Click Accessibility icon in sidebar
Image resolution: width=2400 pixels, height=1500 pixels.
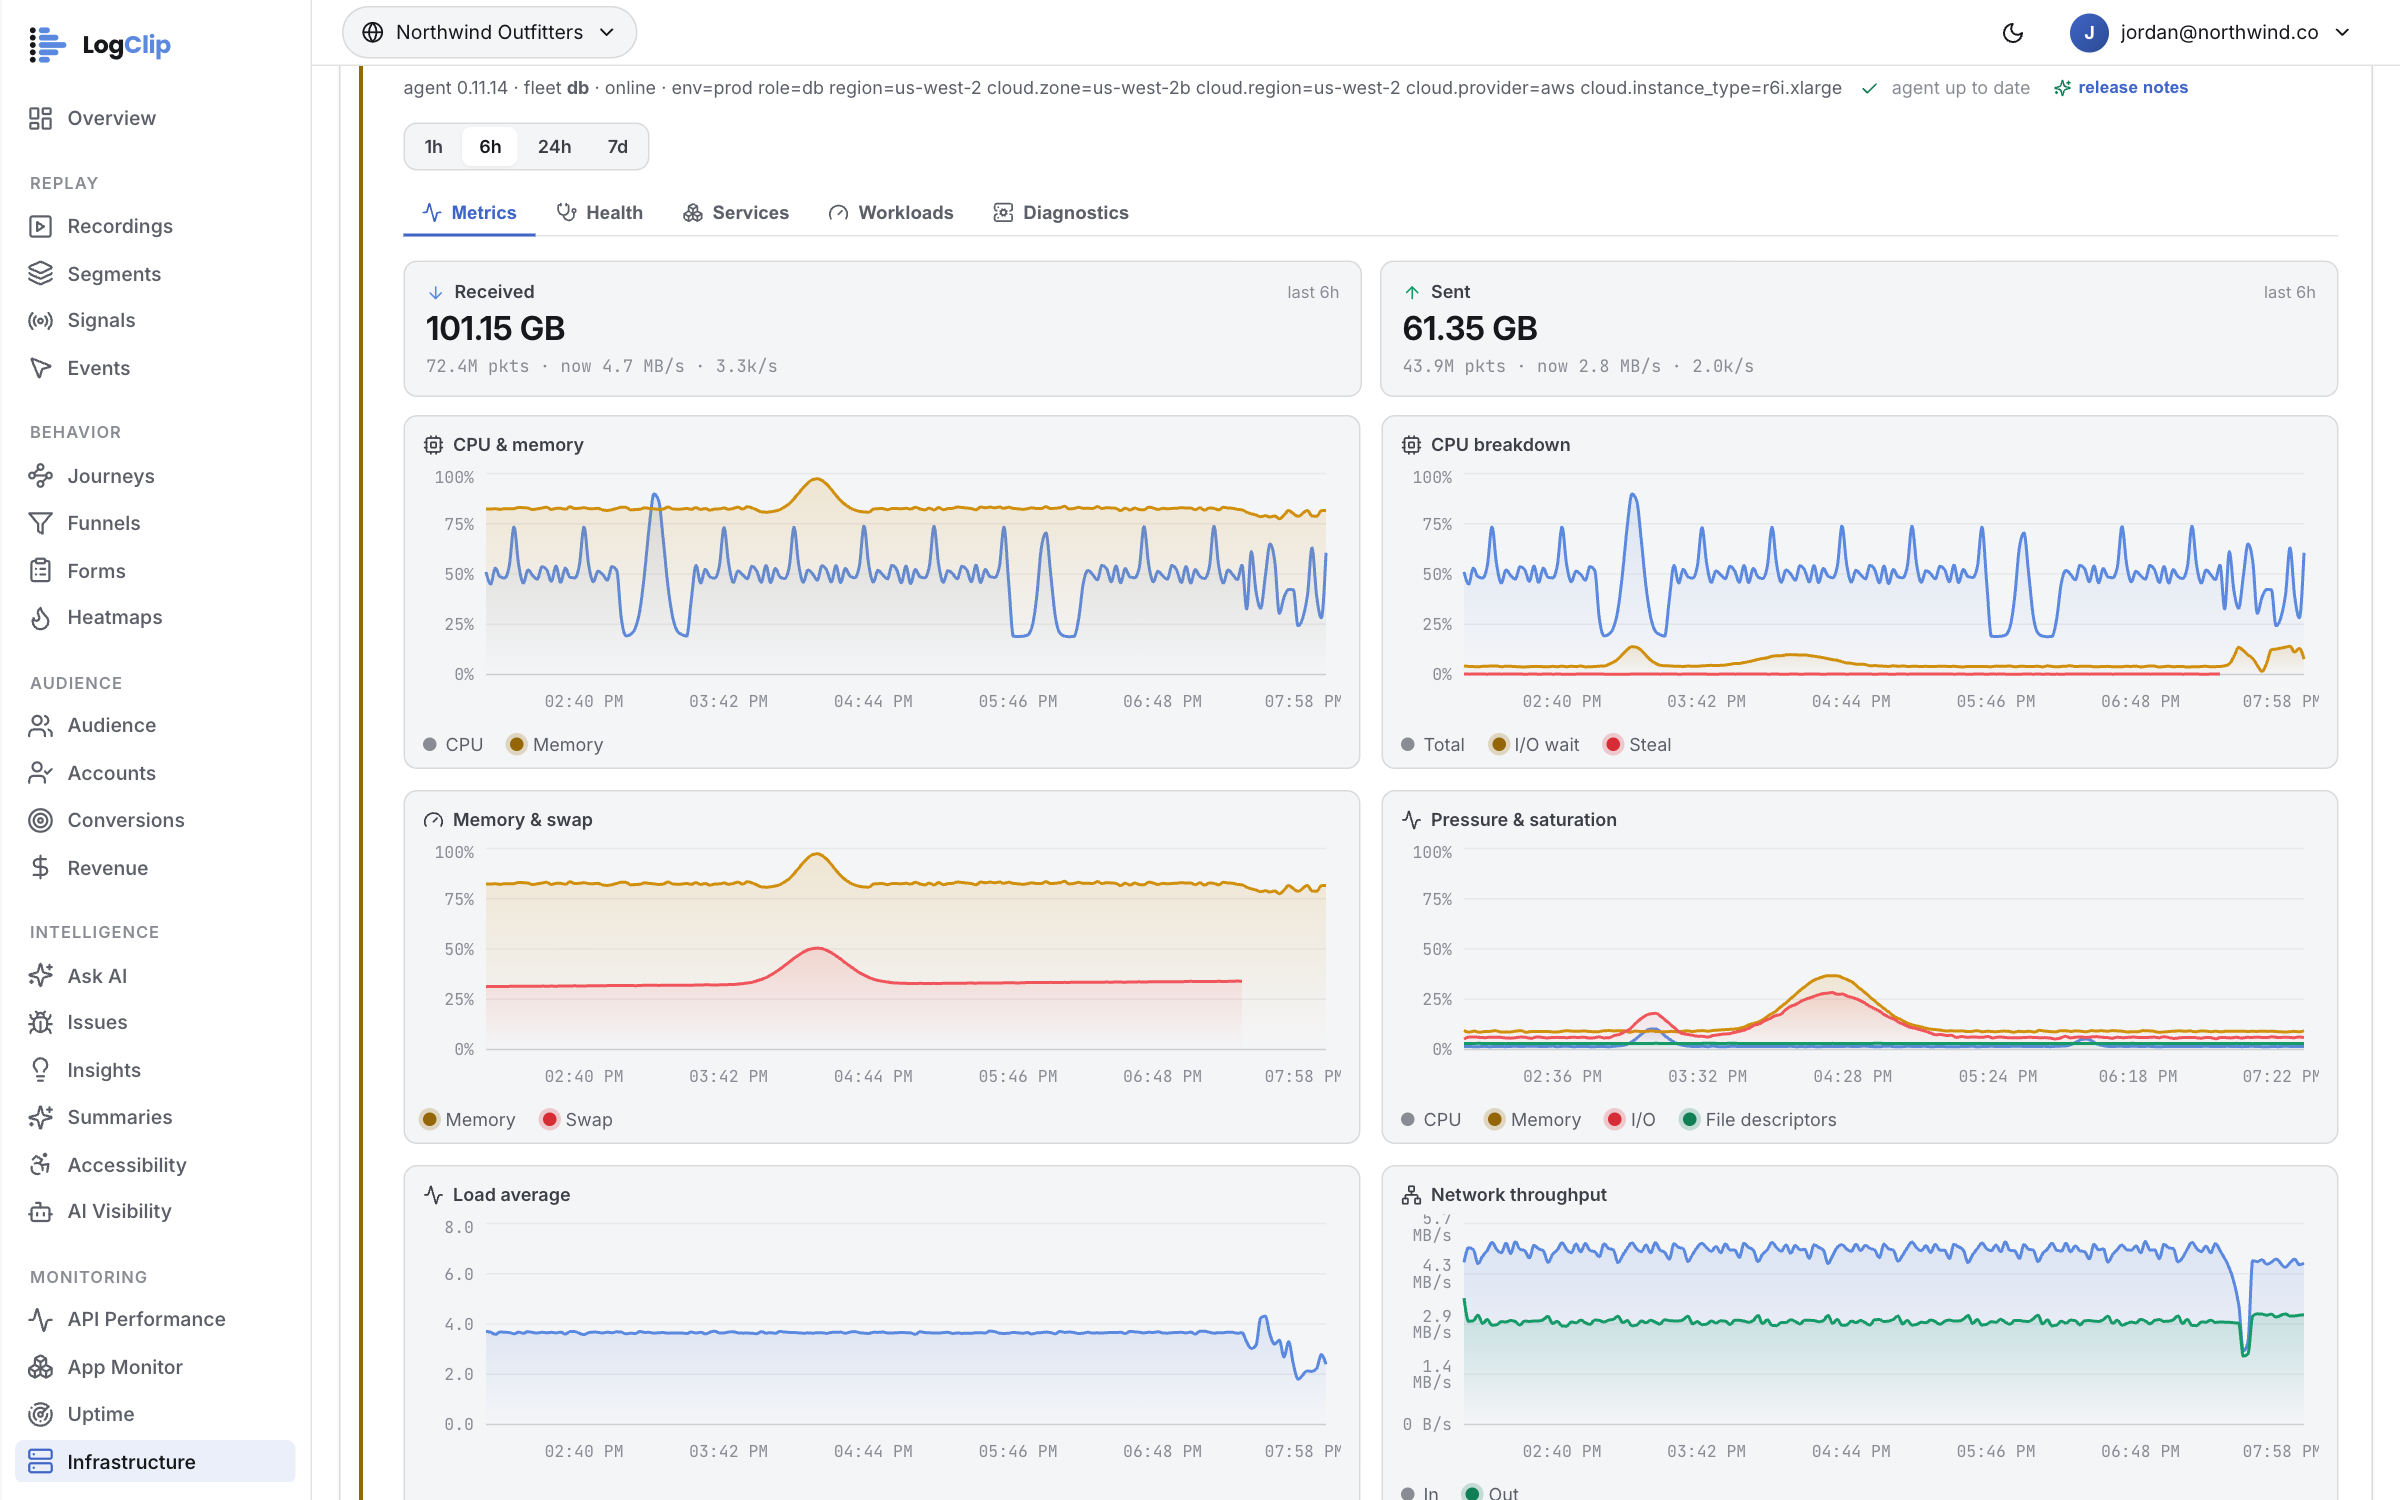40,1165
